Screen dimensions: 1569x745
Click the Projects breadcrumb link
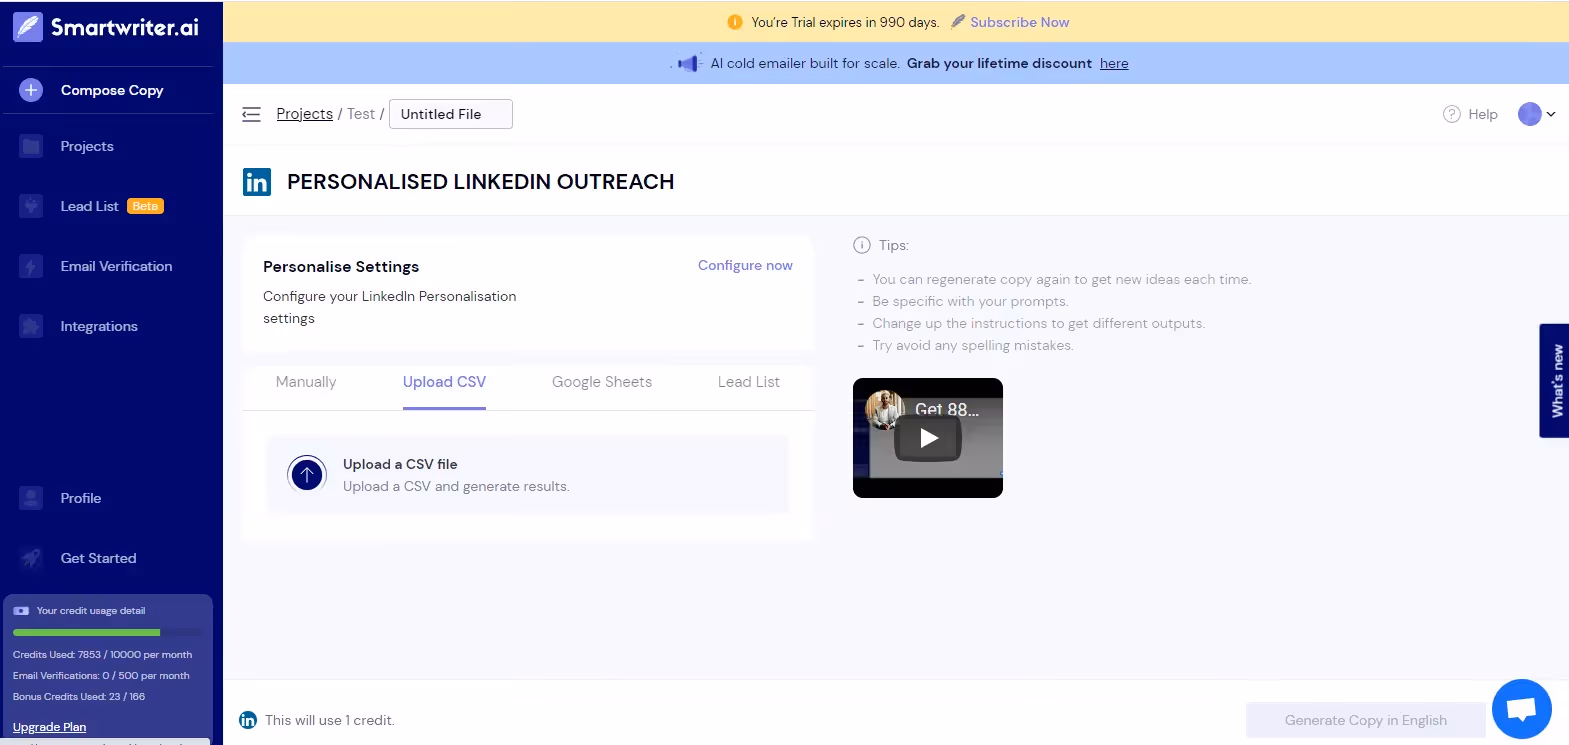click(x=305, y=114)
